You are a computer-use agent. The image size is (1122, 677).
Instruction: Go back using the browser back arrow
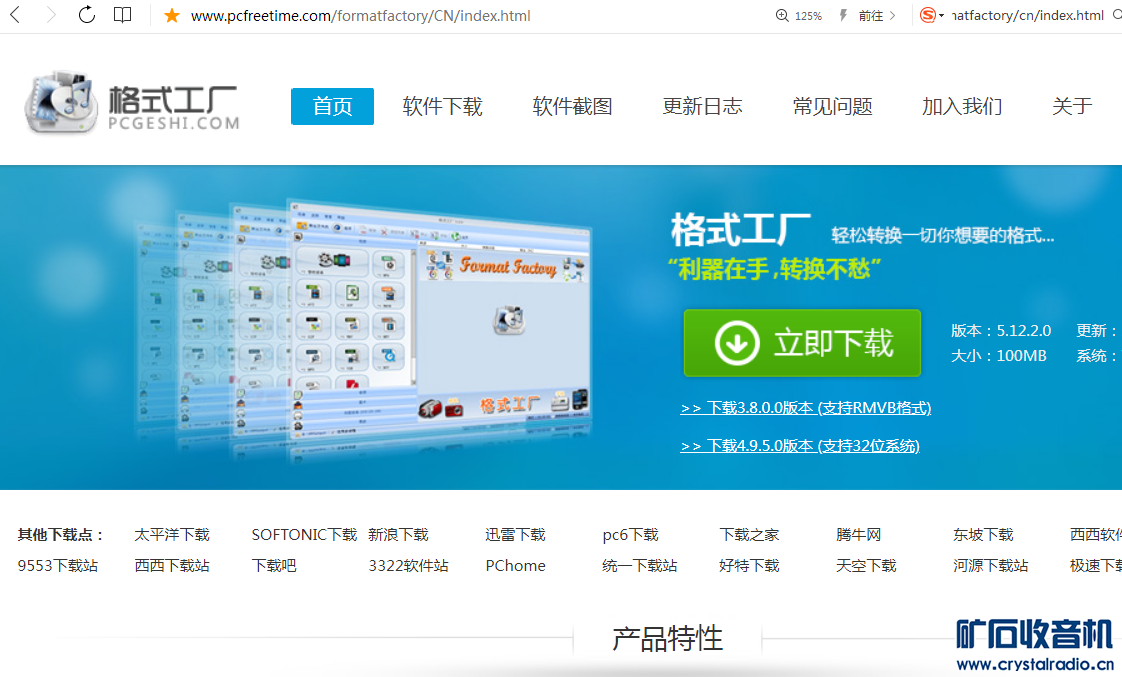(15, 15)
